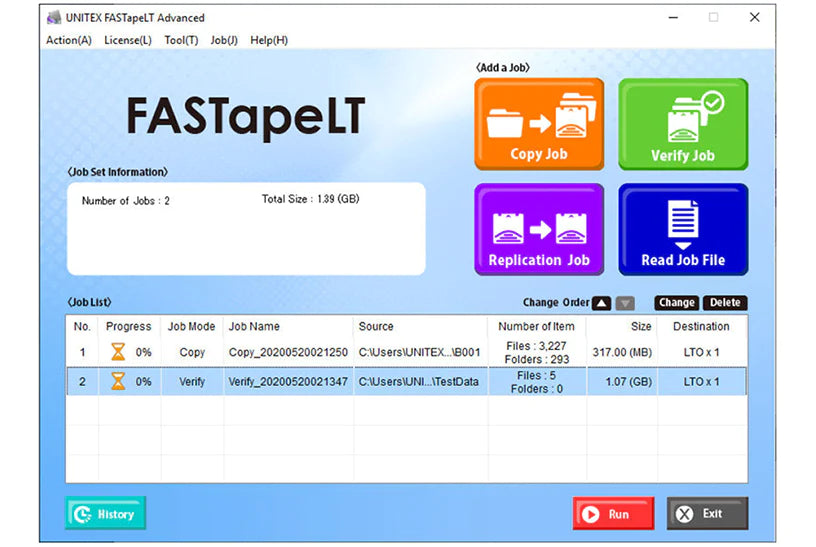This screenshot has height=547, width=816.
Task: Open the Read Job File tile
Action: click(x=683, y=229)
